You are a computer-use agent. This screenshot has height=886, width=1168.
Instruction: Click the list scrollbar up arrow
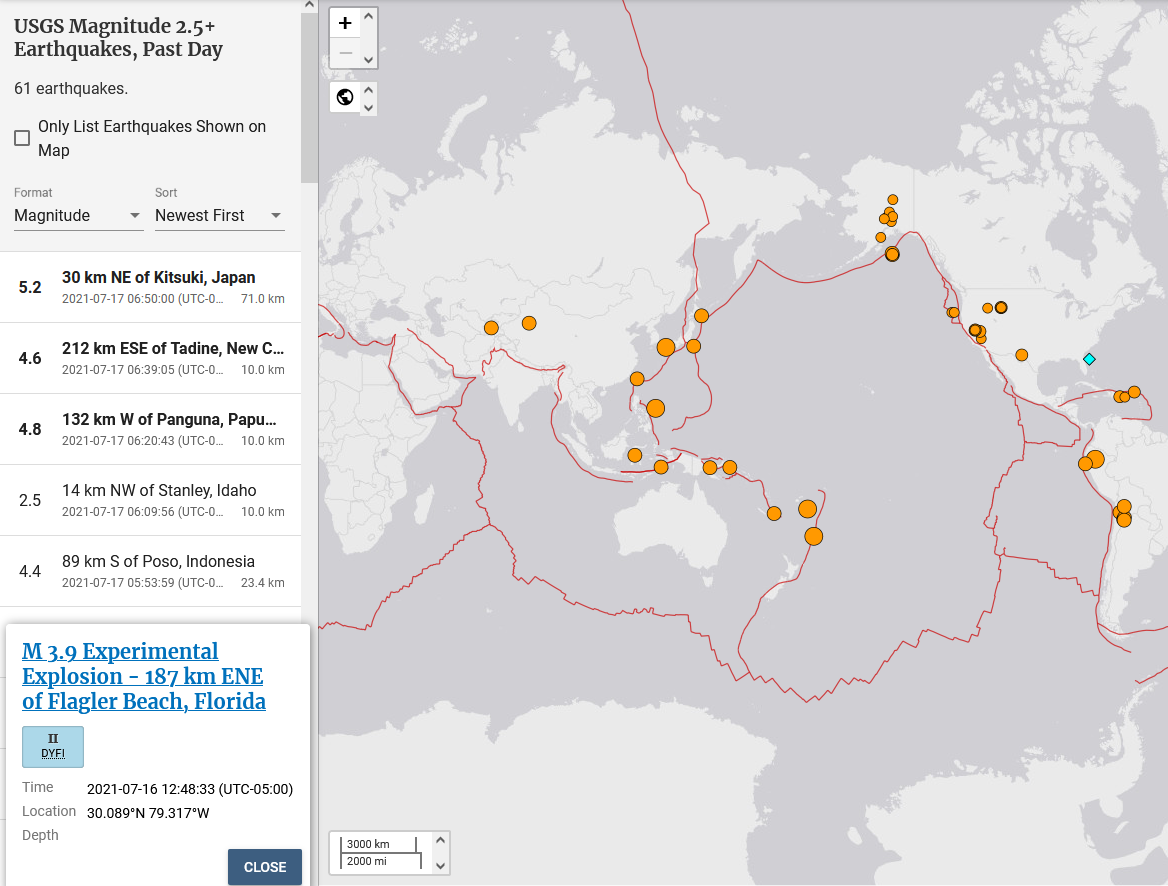pyautogui.click(x=309, y=5)
